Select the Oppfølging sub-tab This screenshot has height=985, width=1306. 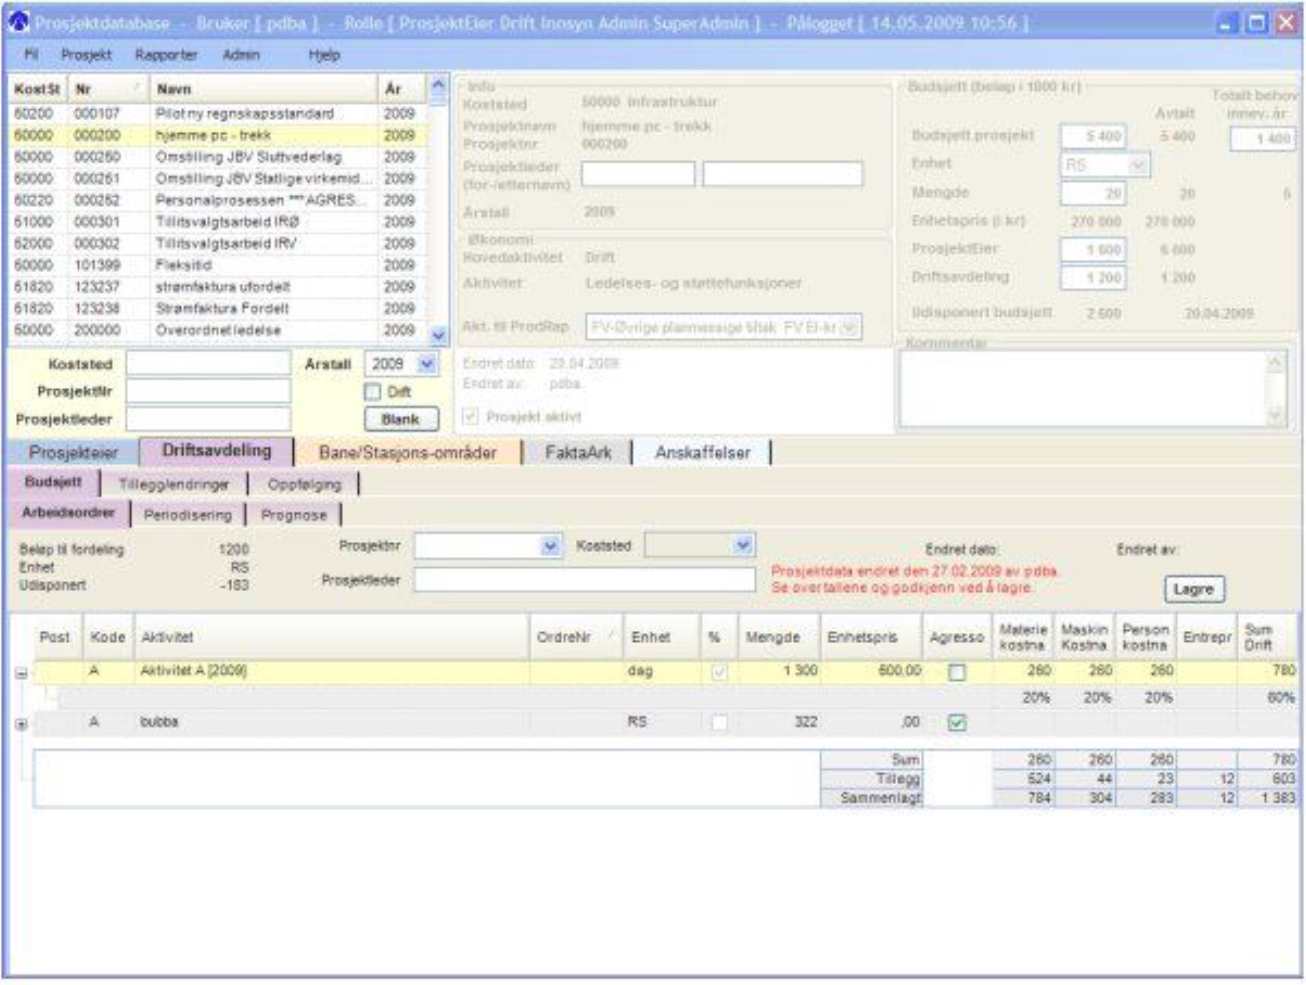pos(304,484)
